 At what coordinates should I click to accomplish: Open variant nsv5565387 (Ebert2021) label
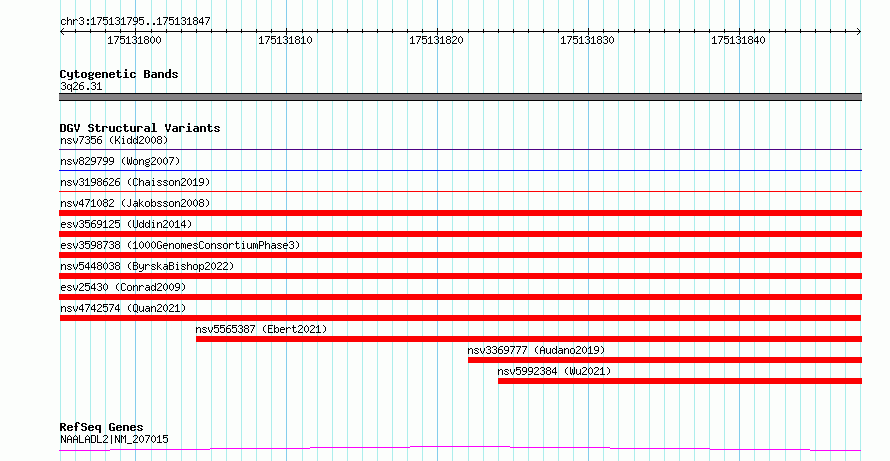(261, 329)
